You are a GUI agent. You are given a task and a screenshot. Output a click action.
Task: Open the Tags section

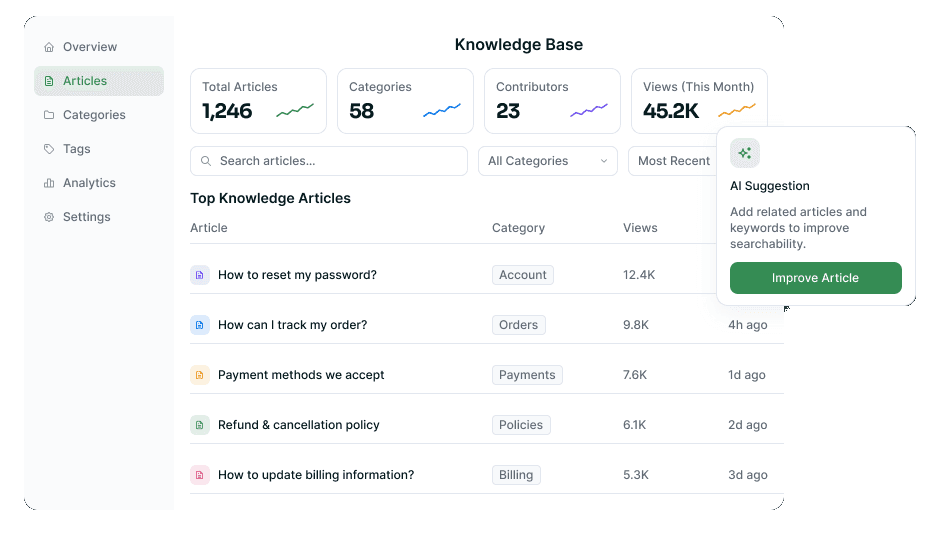(x=99, y=149)
